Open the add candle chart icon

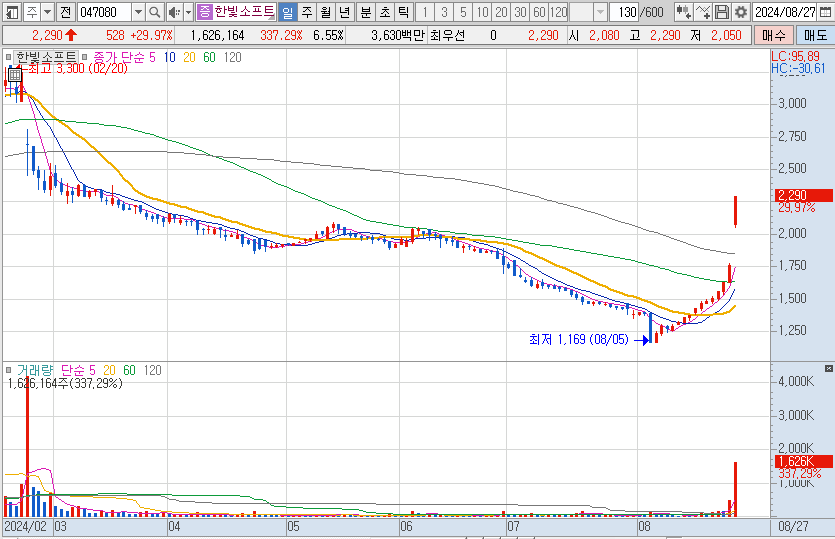tap(683, 12)
